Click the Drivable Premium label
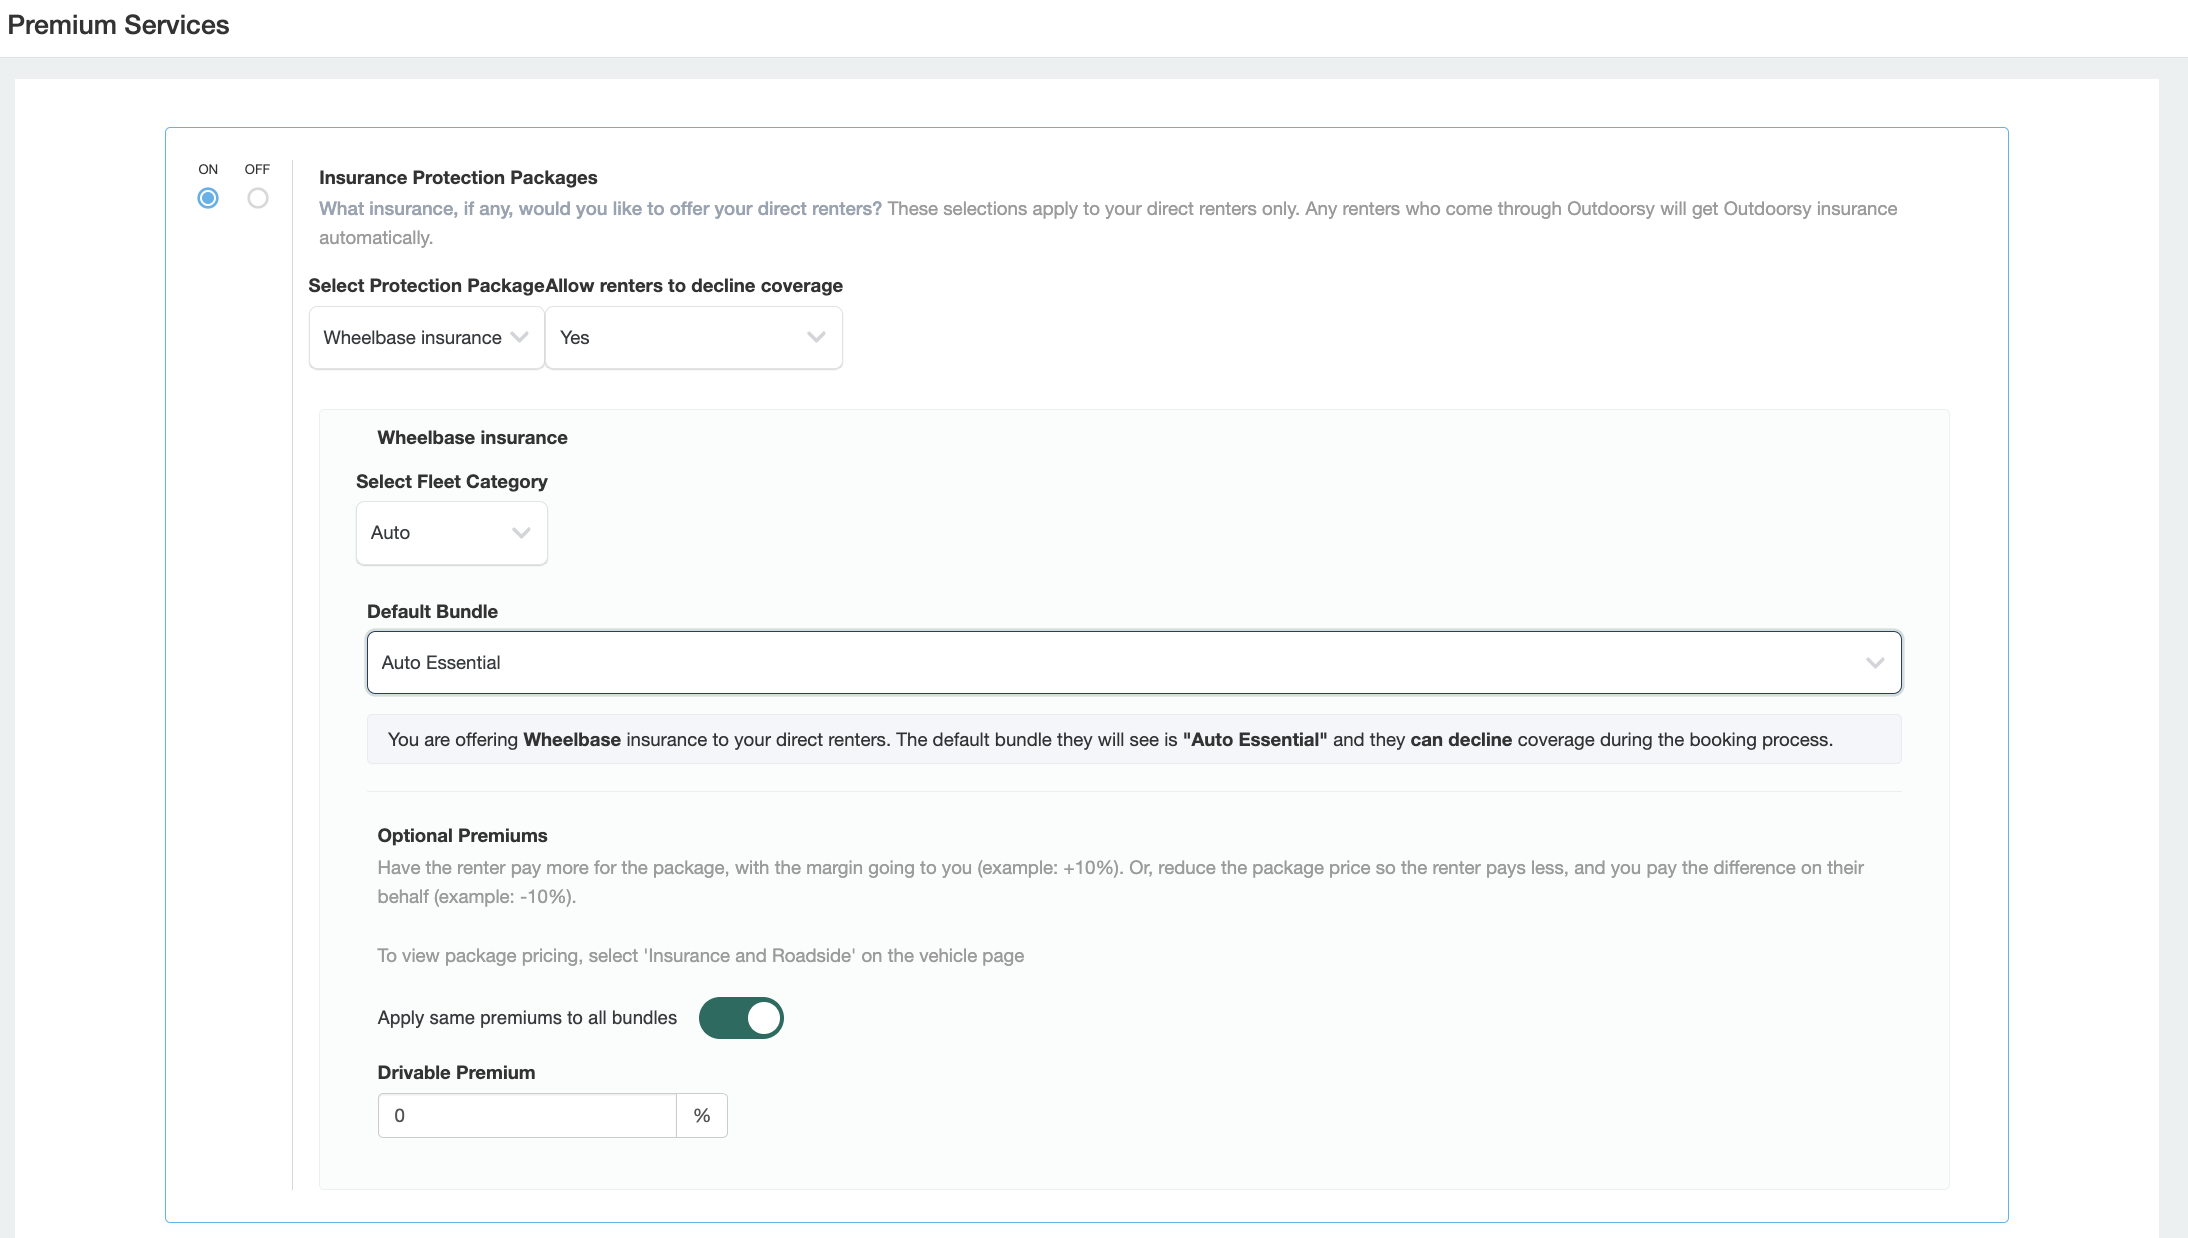This screenshot has width=2188, height=1238. point(456,1073)
